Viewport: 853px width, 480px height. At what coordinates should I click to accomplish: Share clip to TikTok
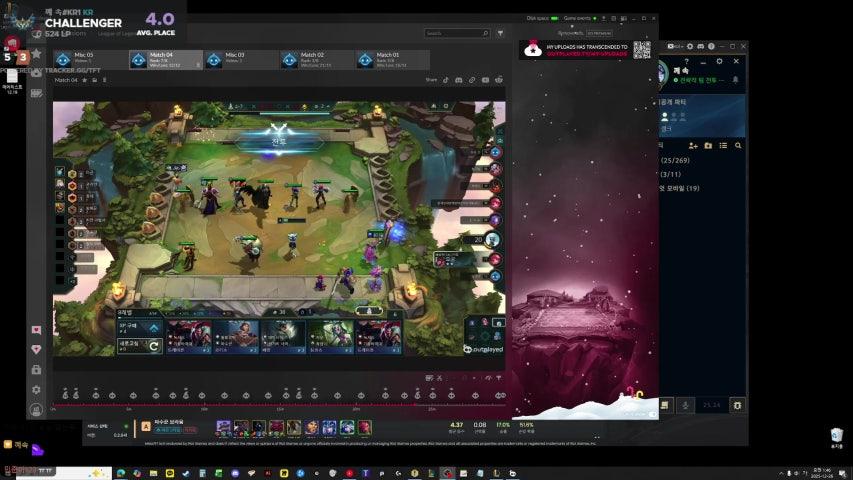[x=446, y=80]
